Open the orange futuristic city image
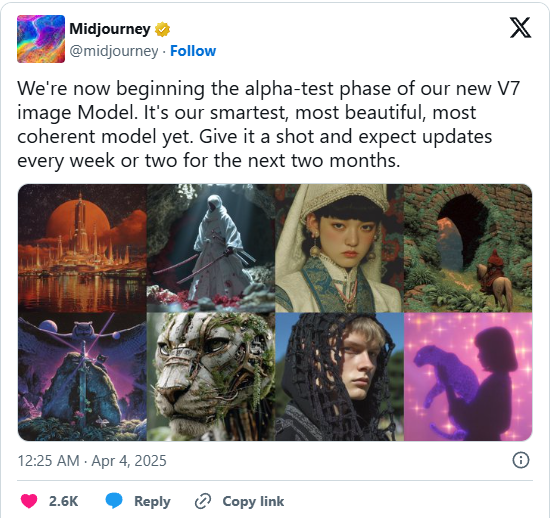 [82, 248]
